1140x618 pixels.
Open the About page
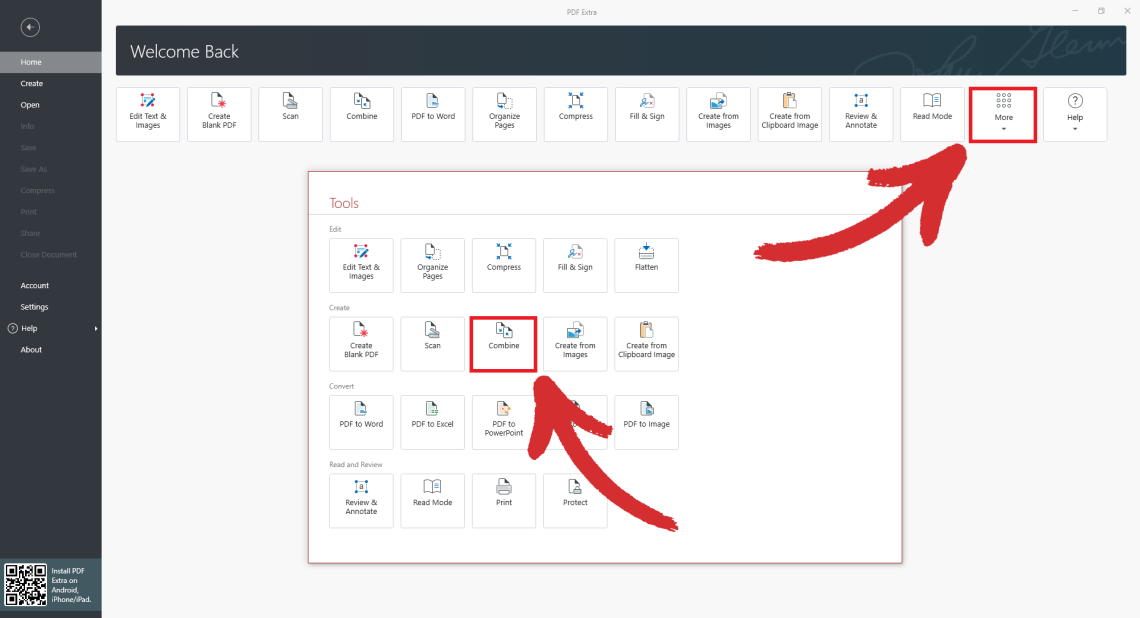[x=31, y=349]
